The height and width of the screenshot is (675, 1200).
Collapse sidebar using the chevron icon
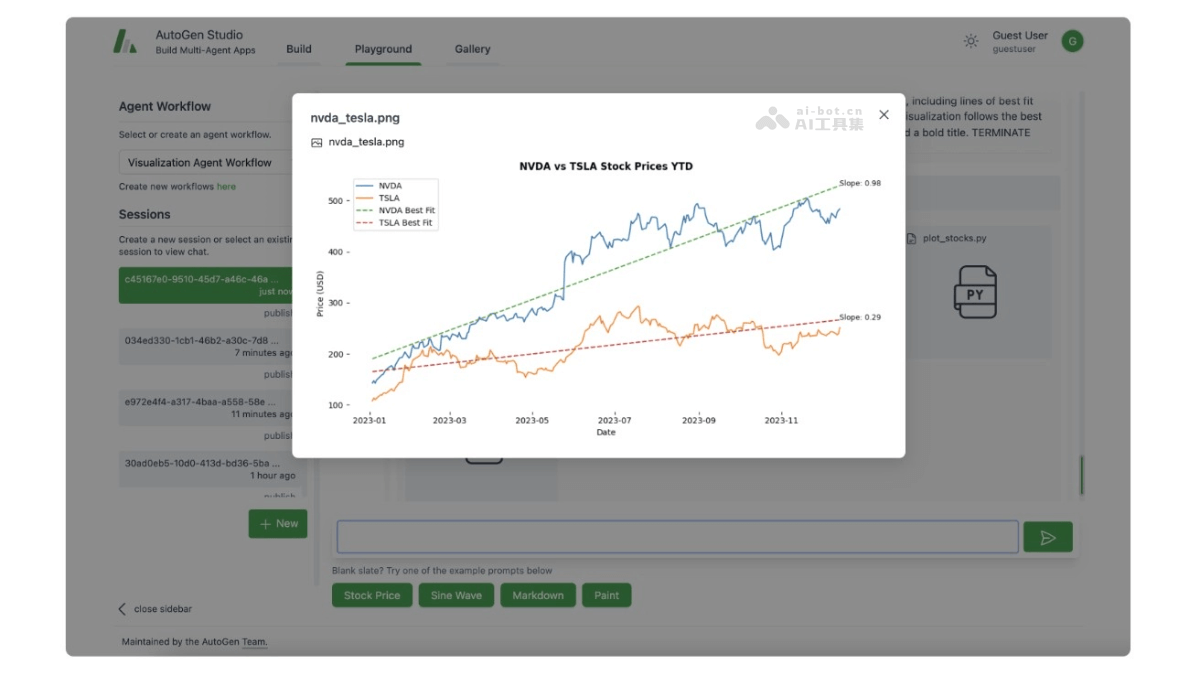click(x=123, y=609)
